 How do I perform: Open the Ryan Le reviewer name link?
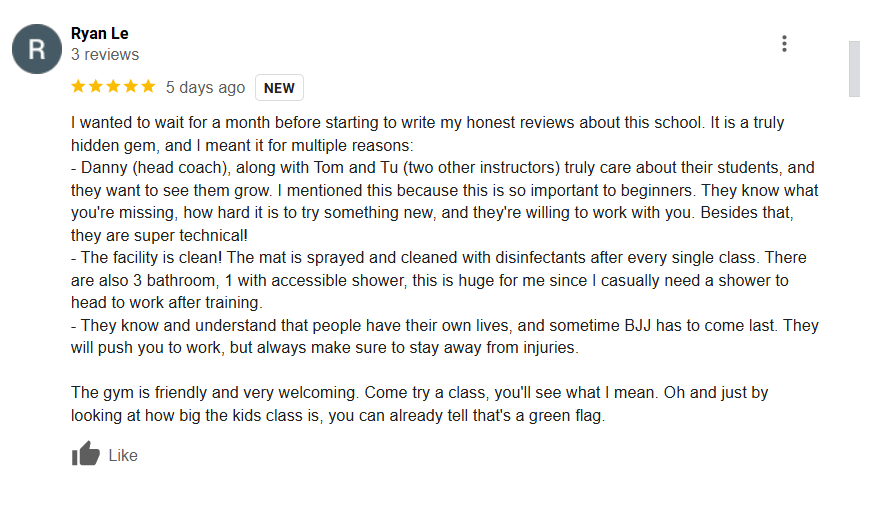coord(100,34)
